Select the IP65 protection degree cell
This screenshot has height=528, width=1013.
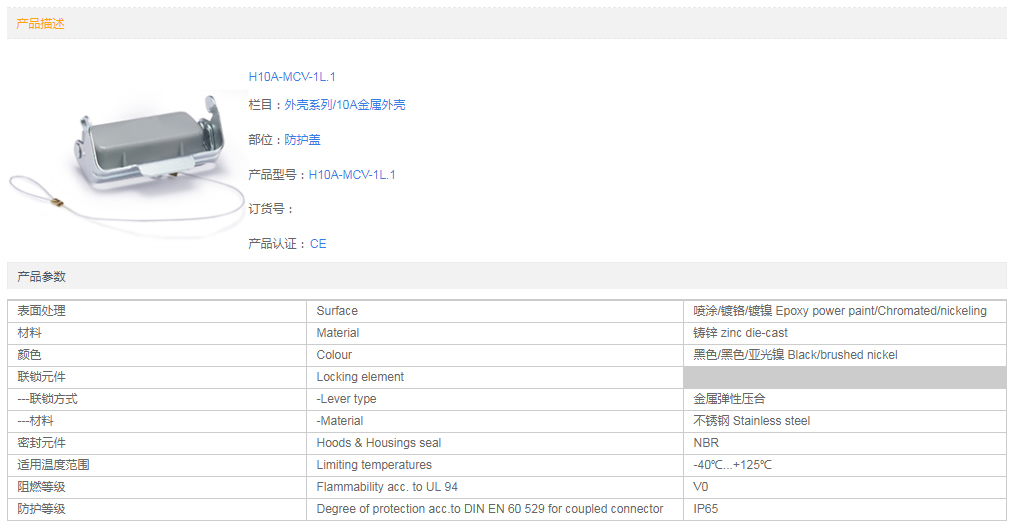coord(704,509)
